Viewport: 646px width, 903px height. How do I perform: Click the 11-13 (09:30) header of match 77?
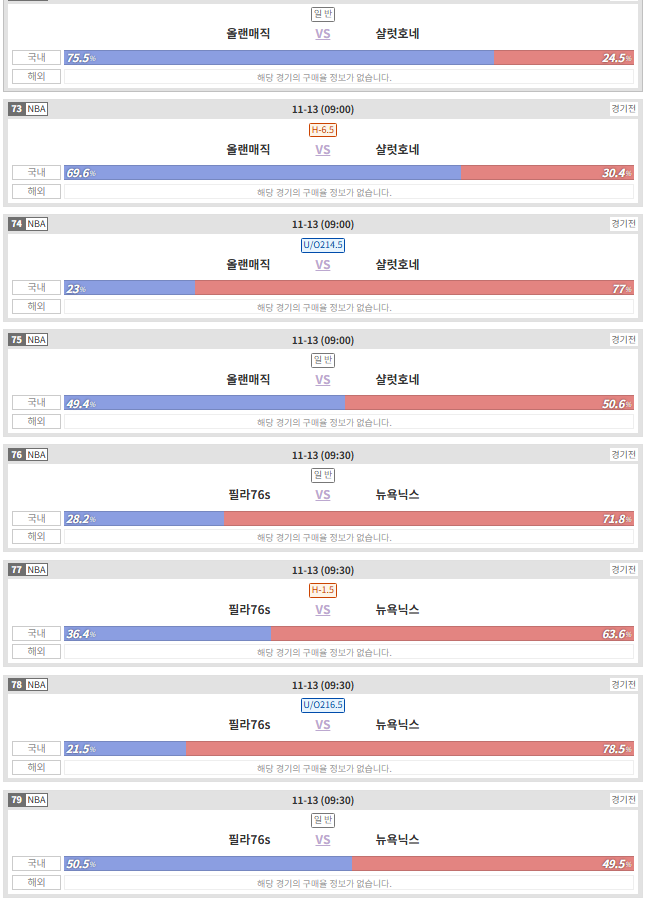tap(322, 570)
